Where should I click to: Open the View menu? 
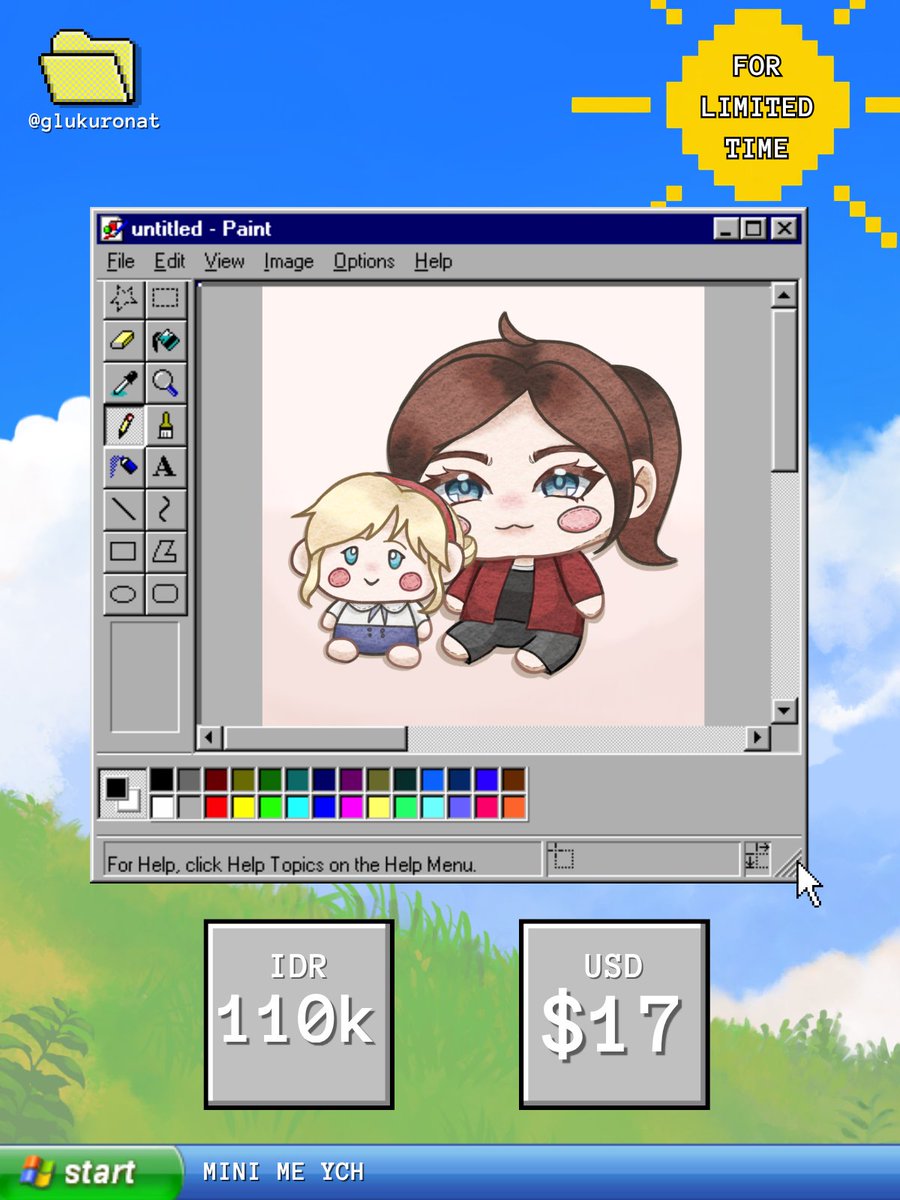(x=224, y=262)
